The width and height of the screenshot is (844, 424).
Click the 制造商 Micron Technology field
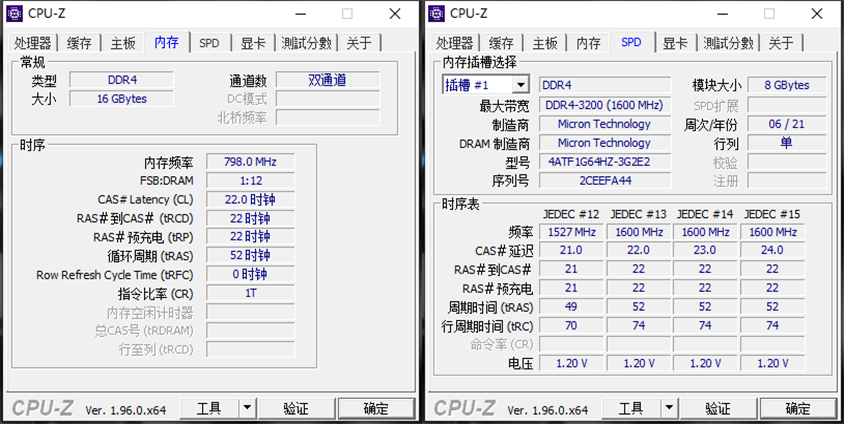tap(605, 124)
